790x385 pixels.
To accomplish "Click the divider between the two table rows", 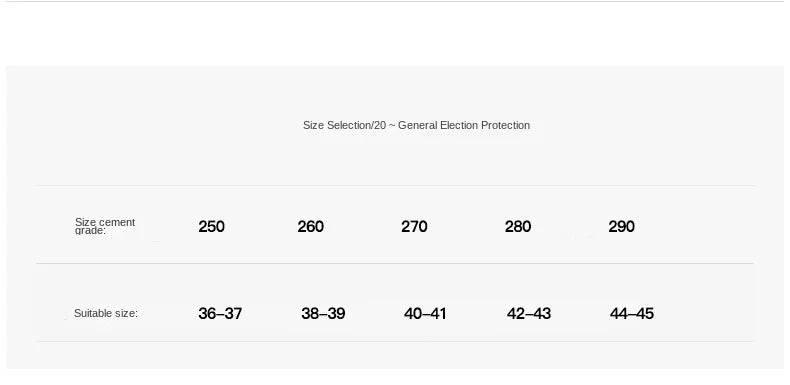I will (x=395, y=263).
